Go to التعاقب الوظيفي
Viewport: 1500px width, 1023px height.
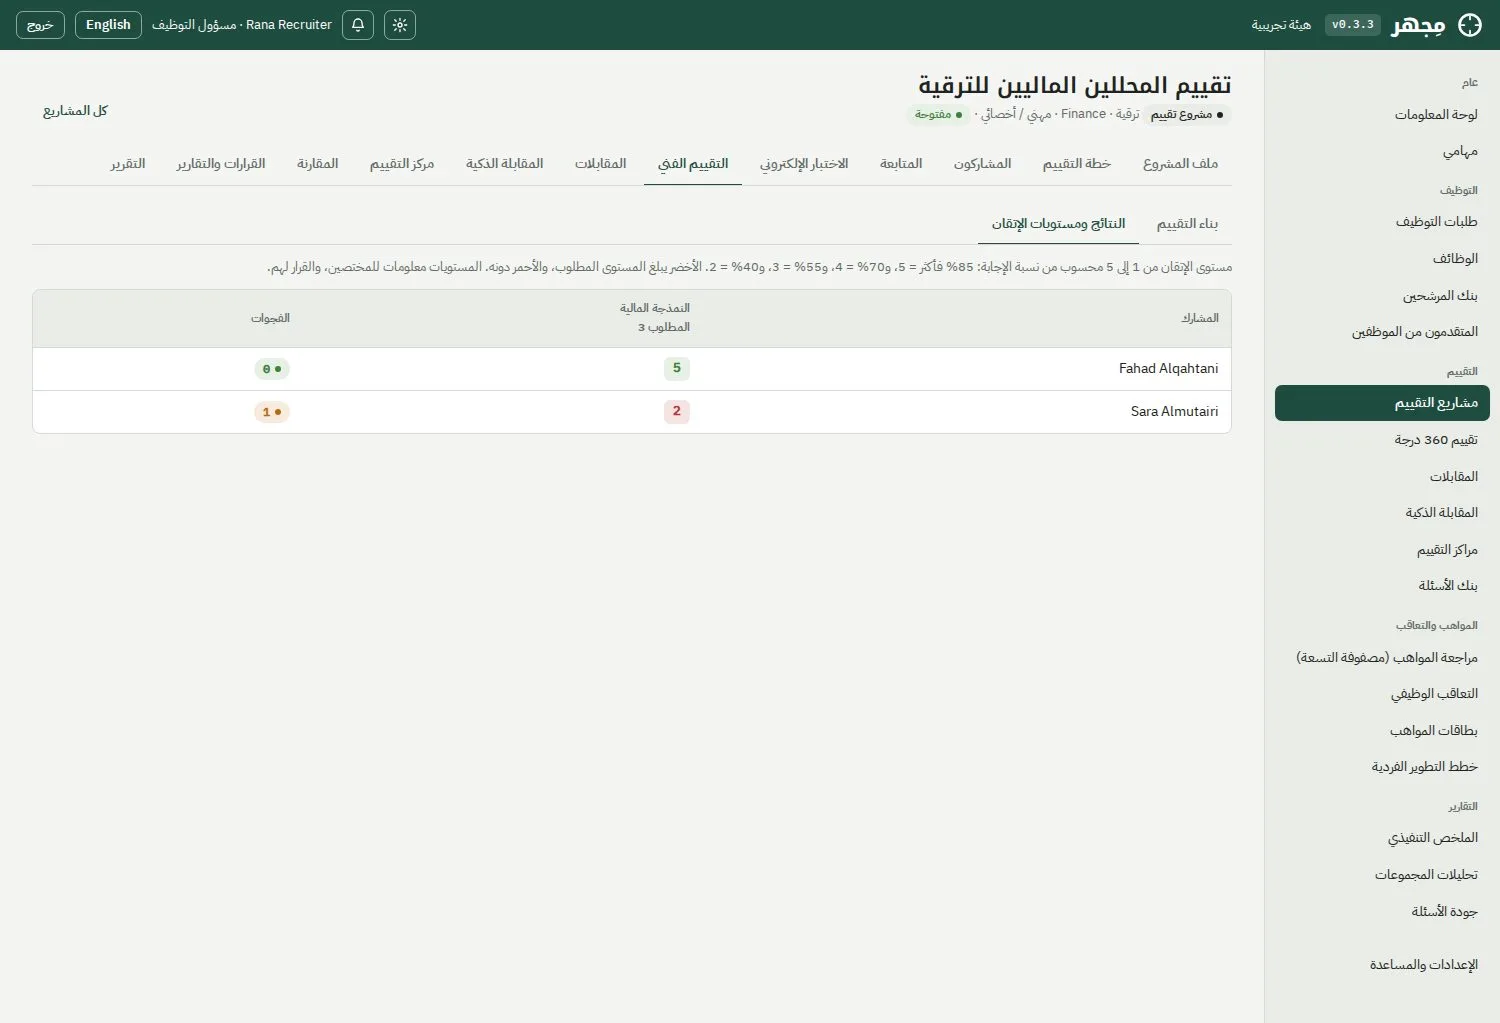point(1382,694)
